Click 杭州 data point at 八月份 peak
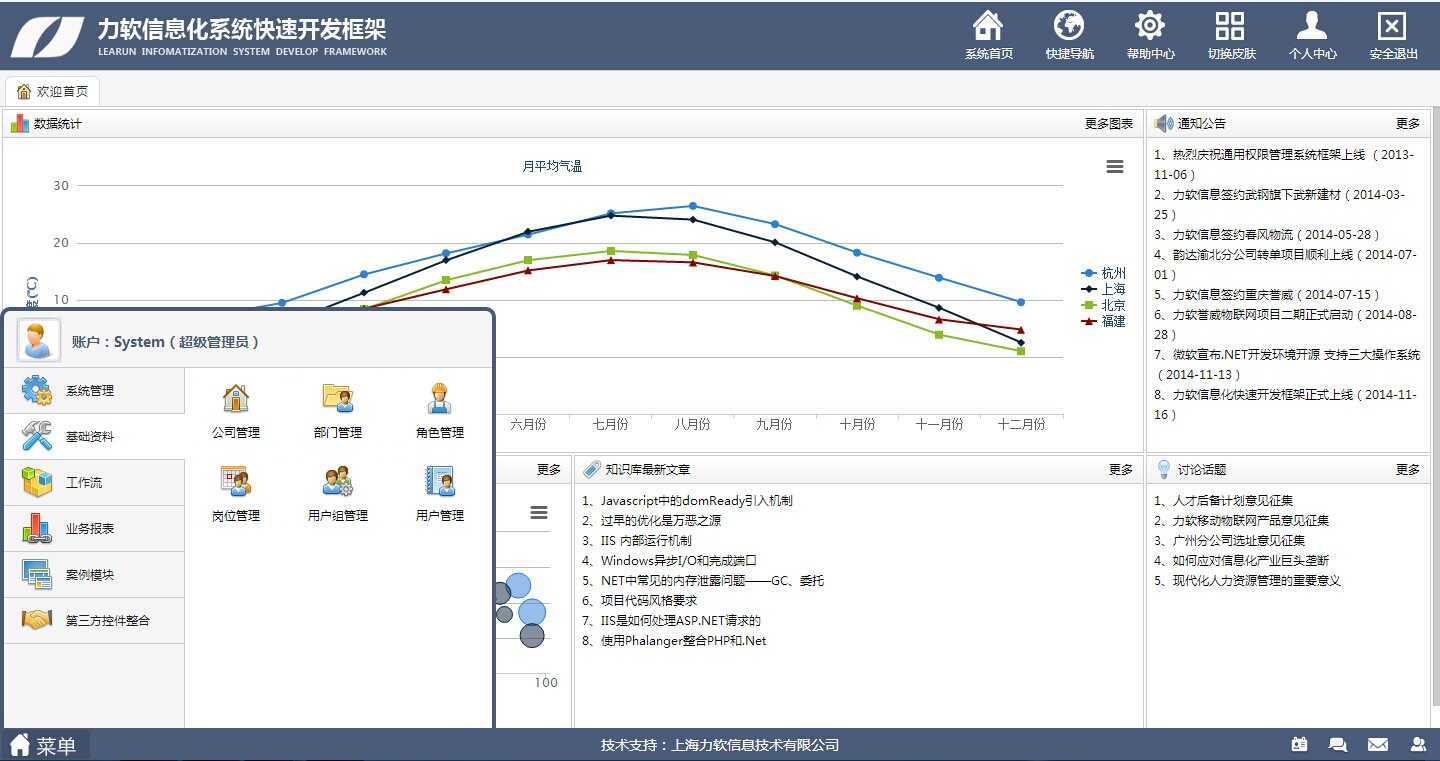Viewport: 1440px width, 761px height. point(693,206)
